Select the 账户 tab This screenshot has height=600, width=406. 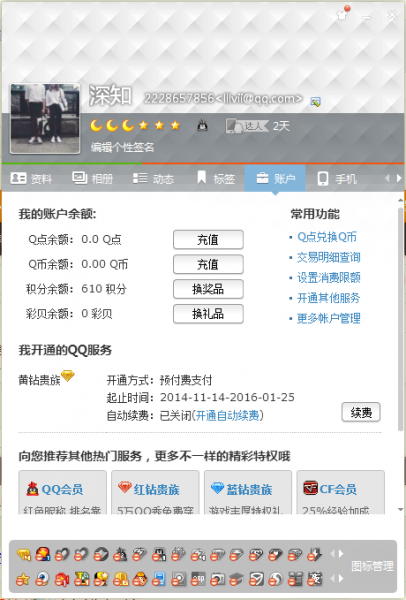275,178
